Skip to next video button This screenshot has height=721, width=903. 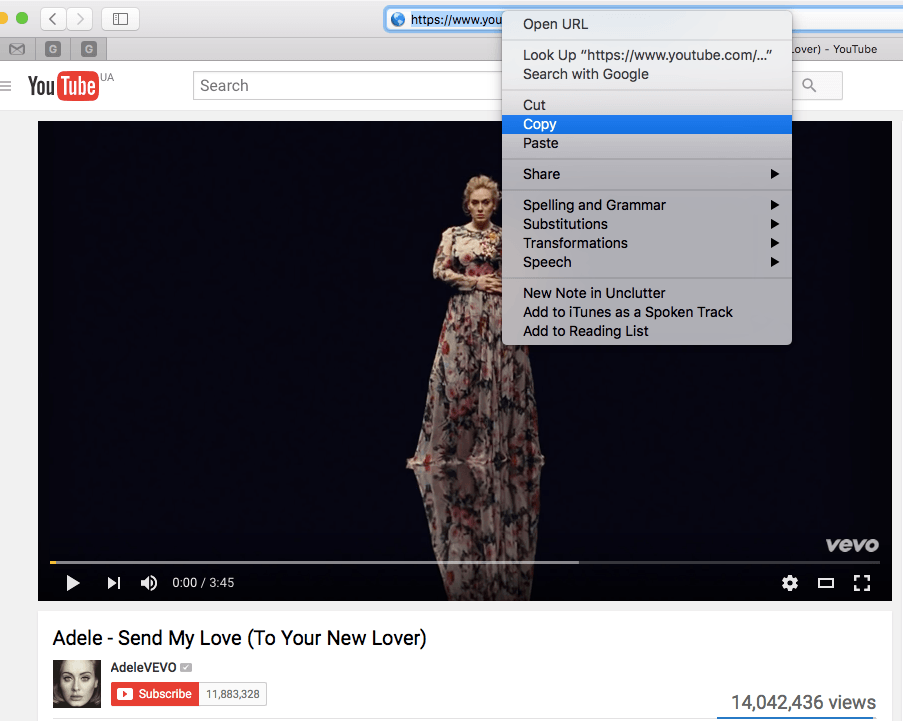[x=114, y=583]
